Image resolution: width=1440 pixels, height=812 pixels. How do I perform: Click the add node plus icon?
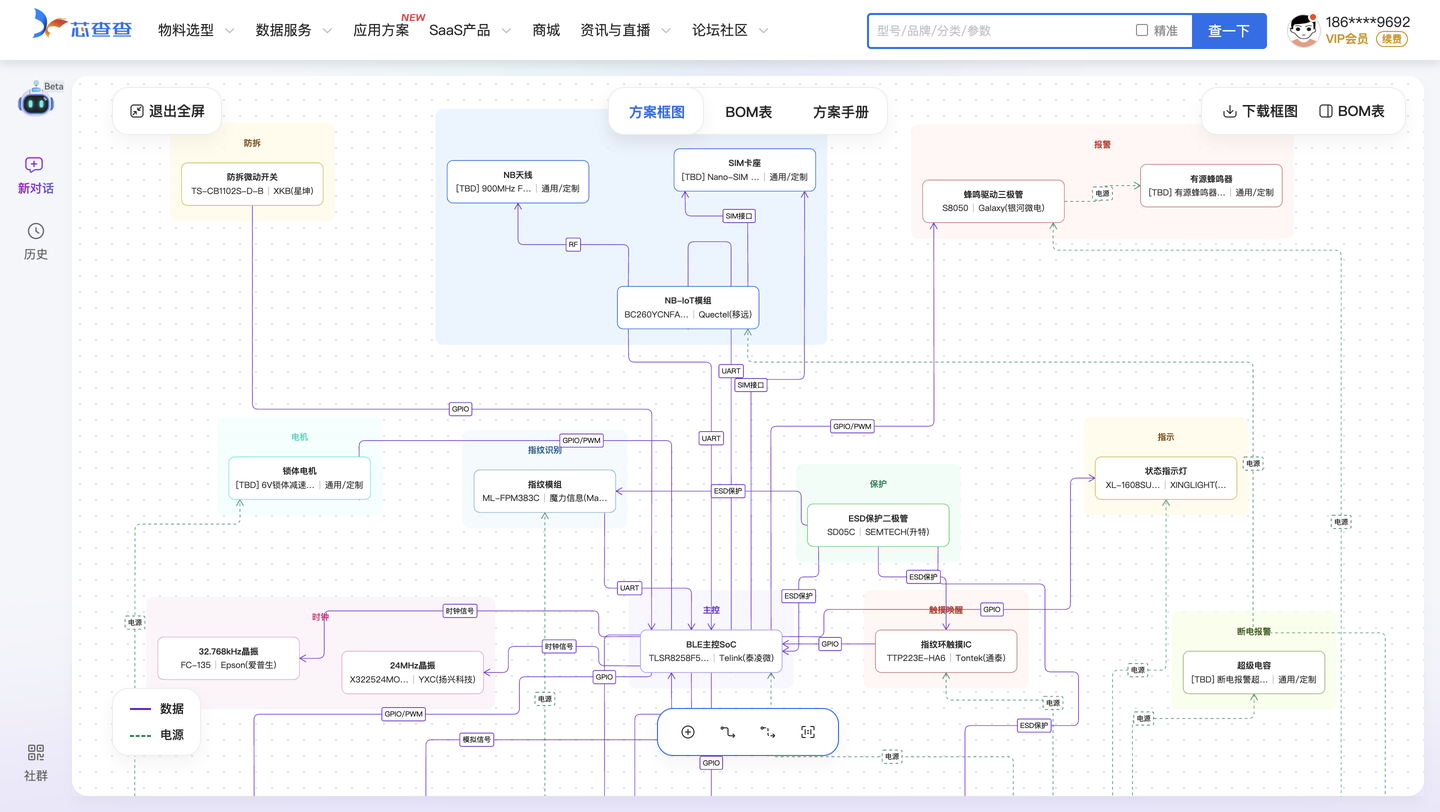click(x=688, y=732)
